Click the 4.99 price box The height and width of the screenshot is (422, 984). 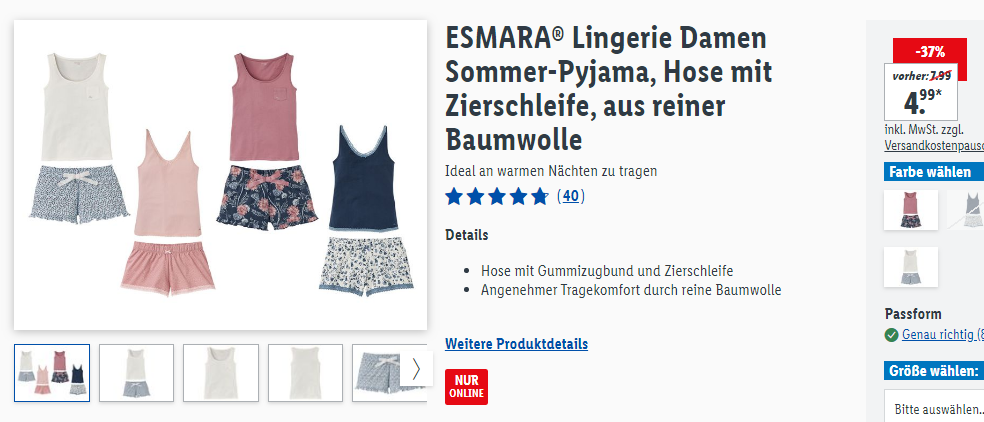[921, 92]
